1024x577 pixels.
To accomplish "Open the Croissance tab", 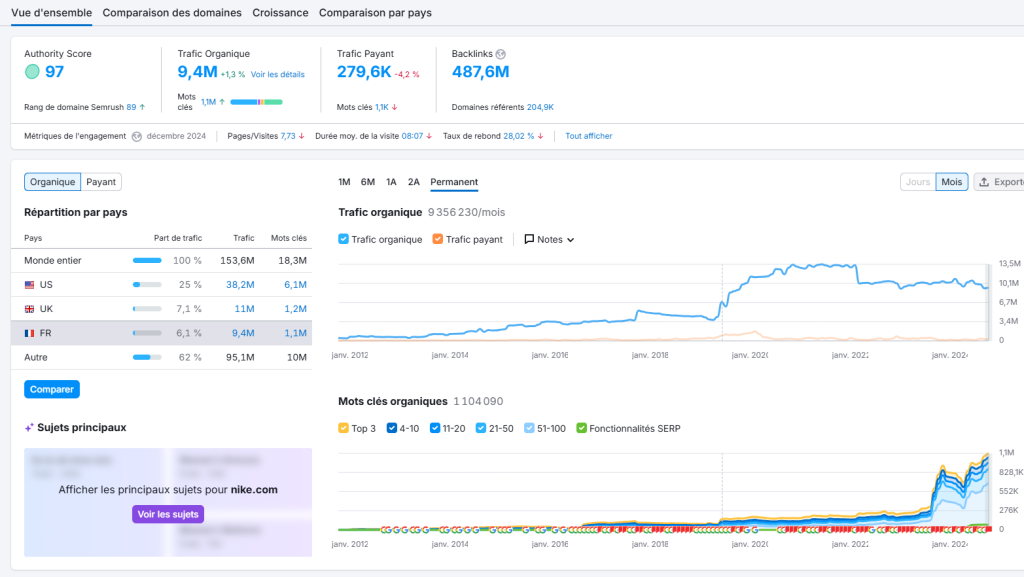I will [280, 13].
